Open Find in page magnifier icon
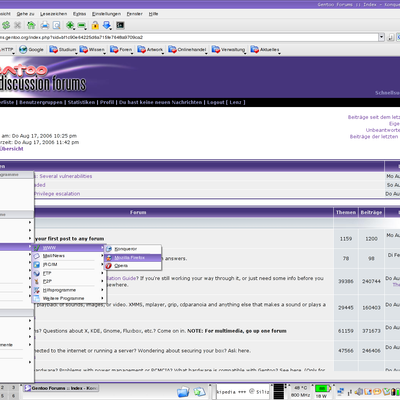 tap(57, 25)
